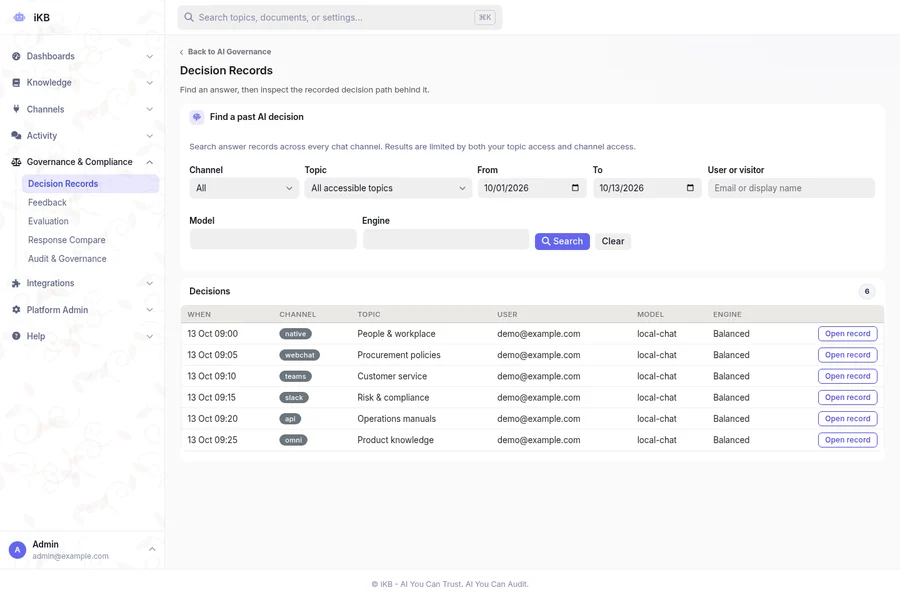
Task: Click the CHANNEL column header
Action: tap(297, 315)
